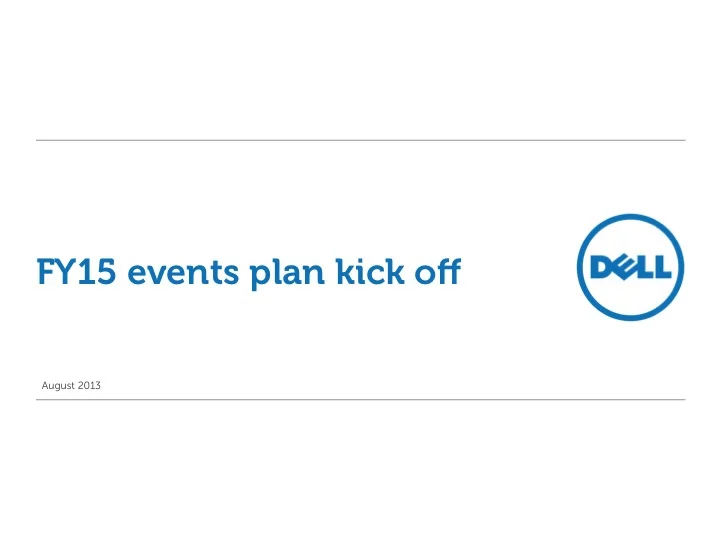720x539 pixels.
Task: Click the letter F starting the title
Action: [45, 271]
